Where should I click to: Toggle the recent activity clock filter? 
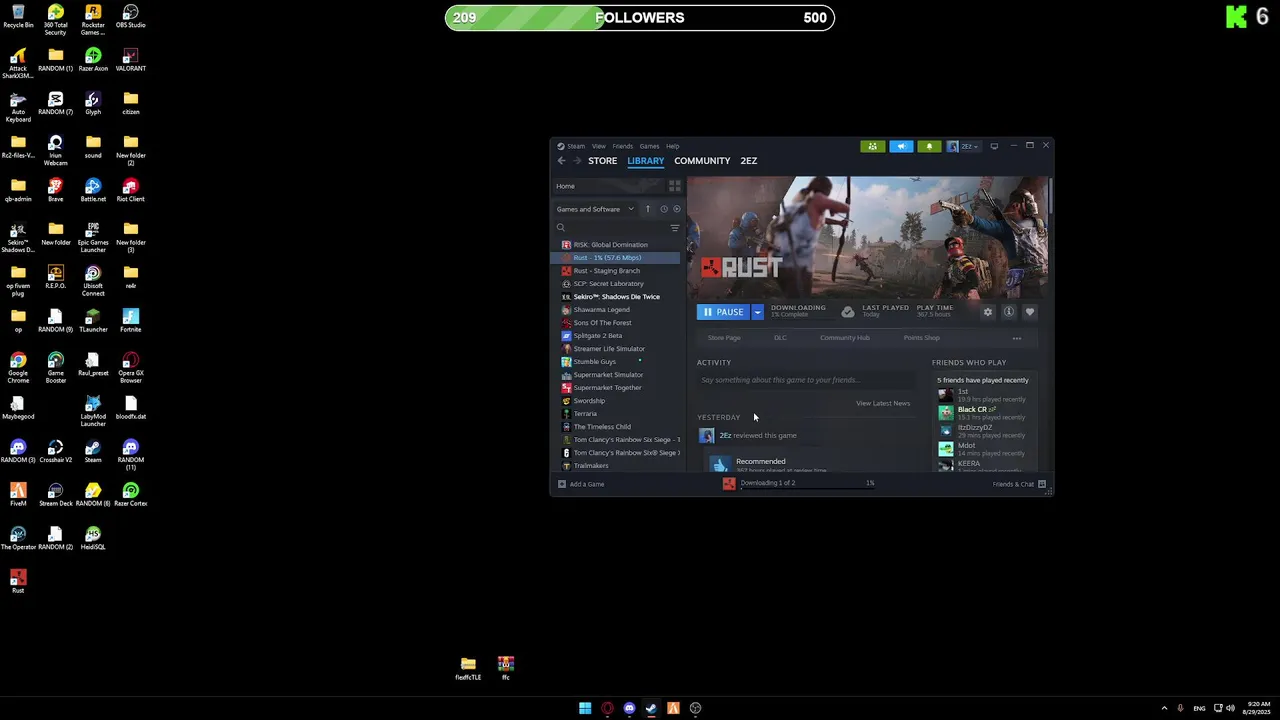[663, 209]
